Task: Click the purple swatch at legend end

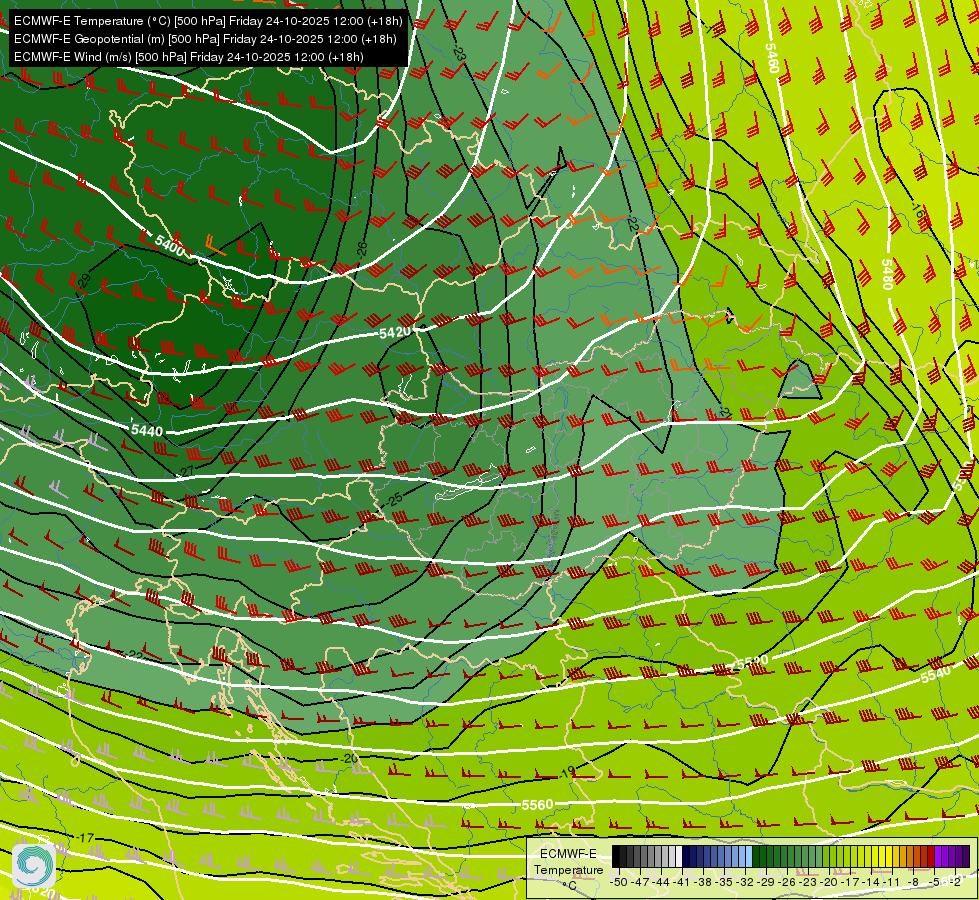Action: (x=966, y=856)
